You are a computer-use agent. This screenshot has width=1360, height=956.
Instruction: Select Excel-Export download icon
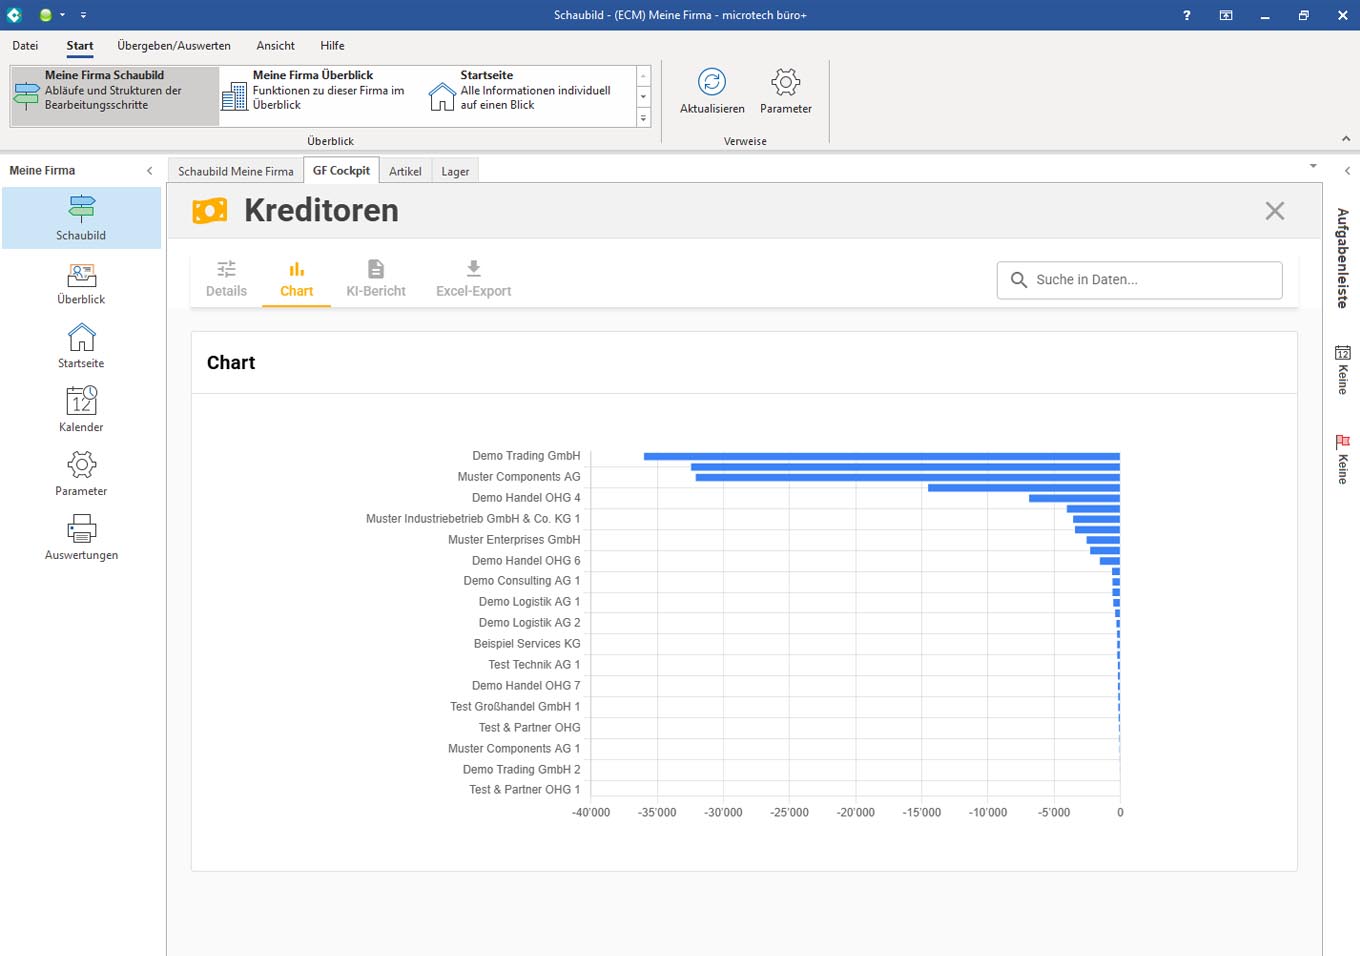(473, 270)
